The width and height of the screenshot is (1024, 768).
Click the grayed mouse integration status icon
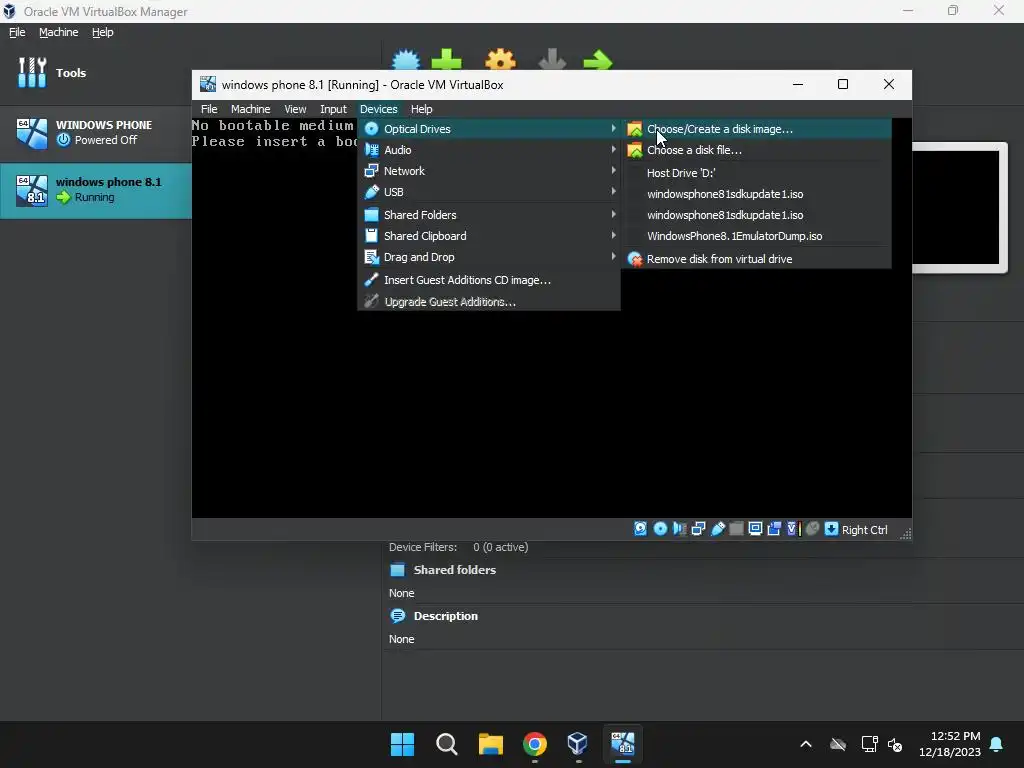812,529
